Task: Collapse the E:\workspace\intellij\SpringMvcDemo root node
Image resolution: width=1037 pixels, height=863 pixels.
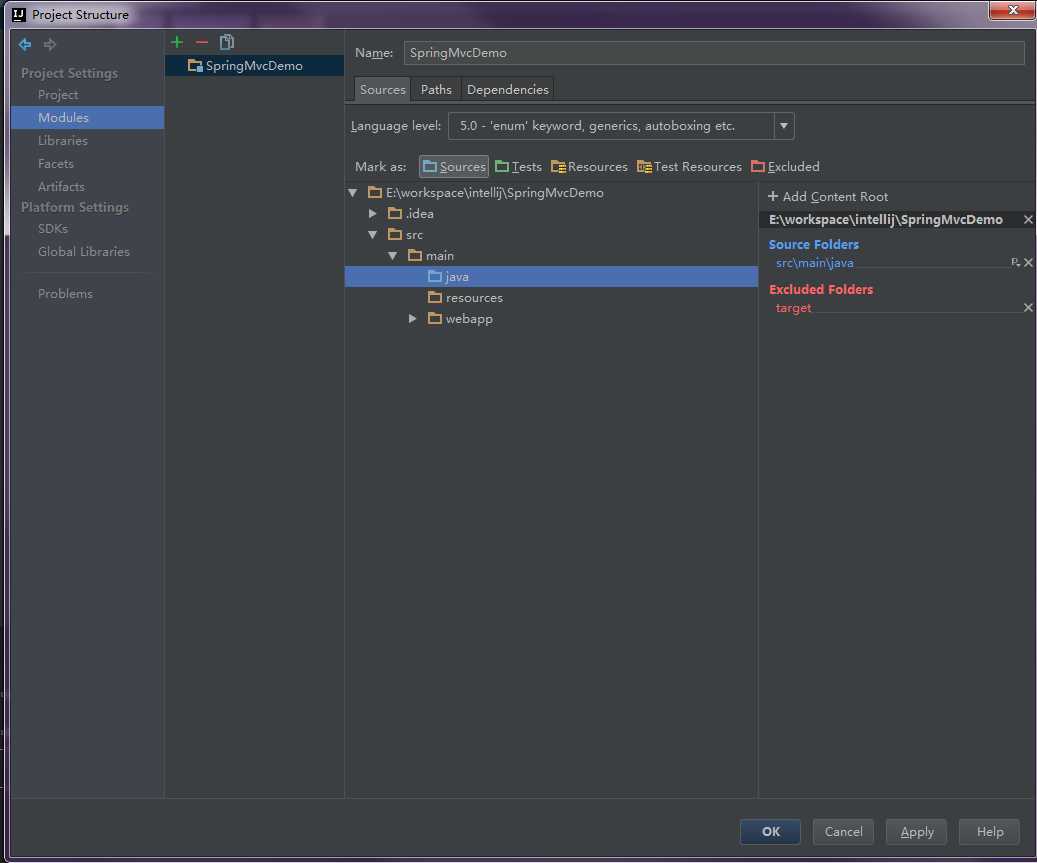Action: coord(353,192)
